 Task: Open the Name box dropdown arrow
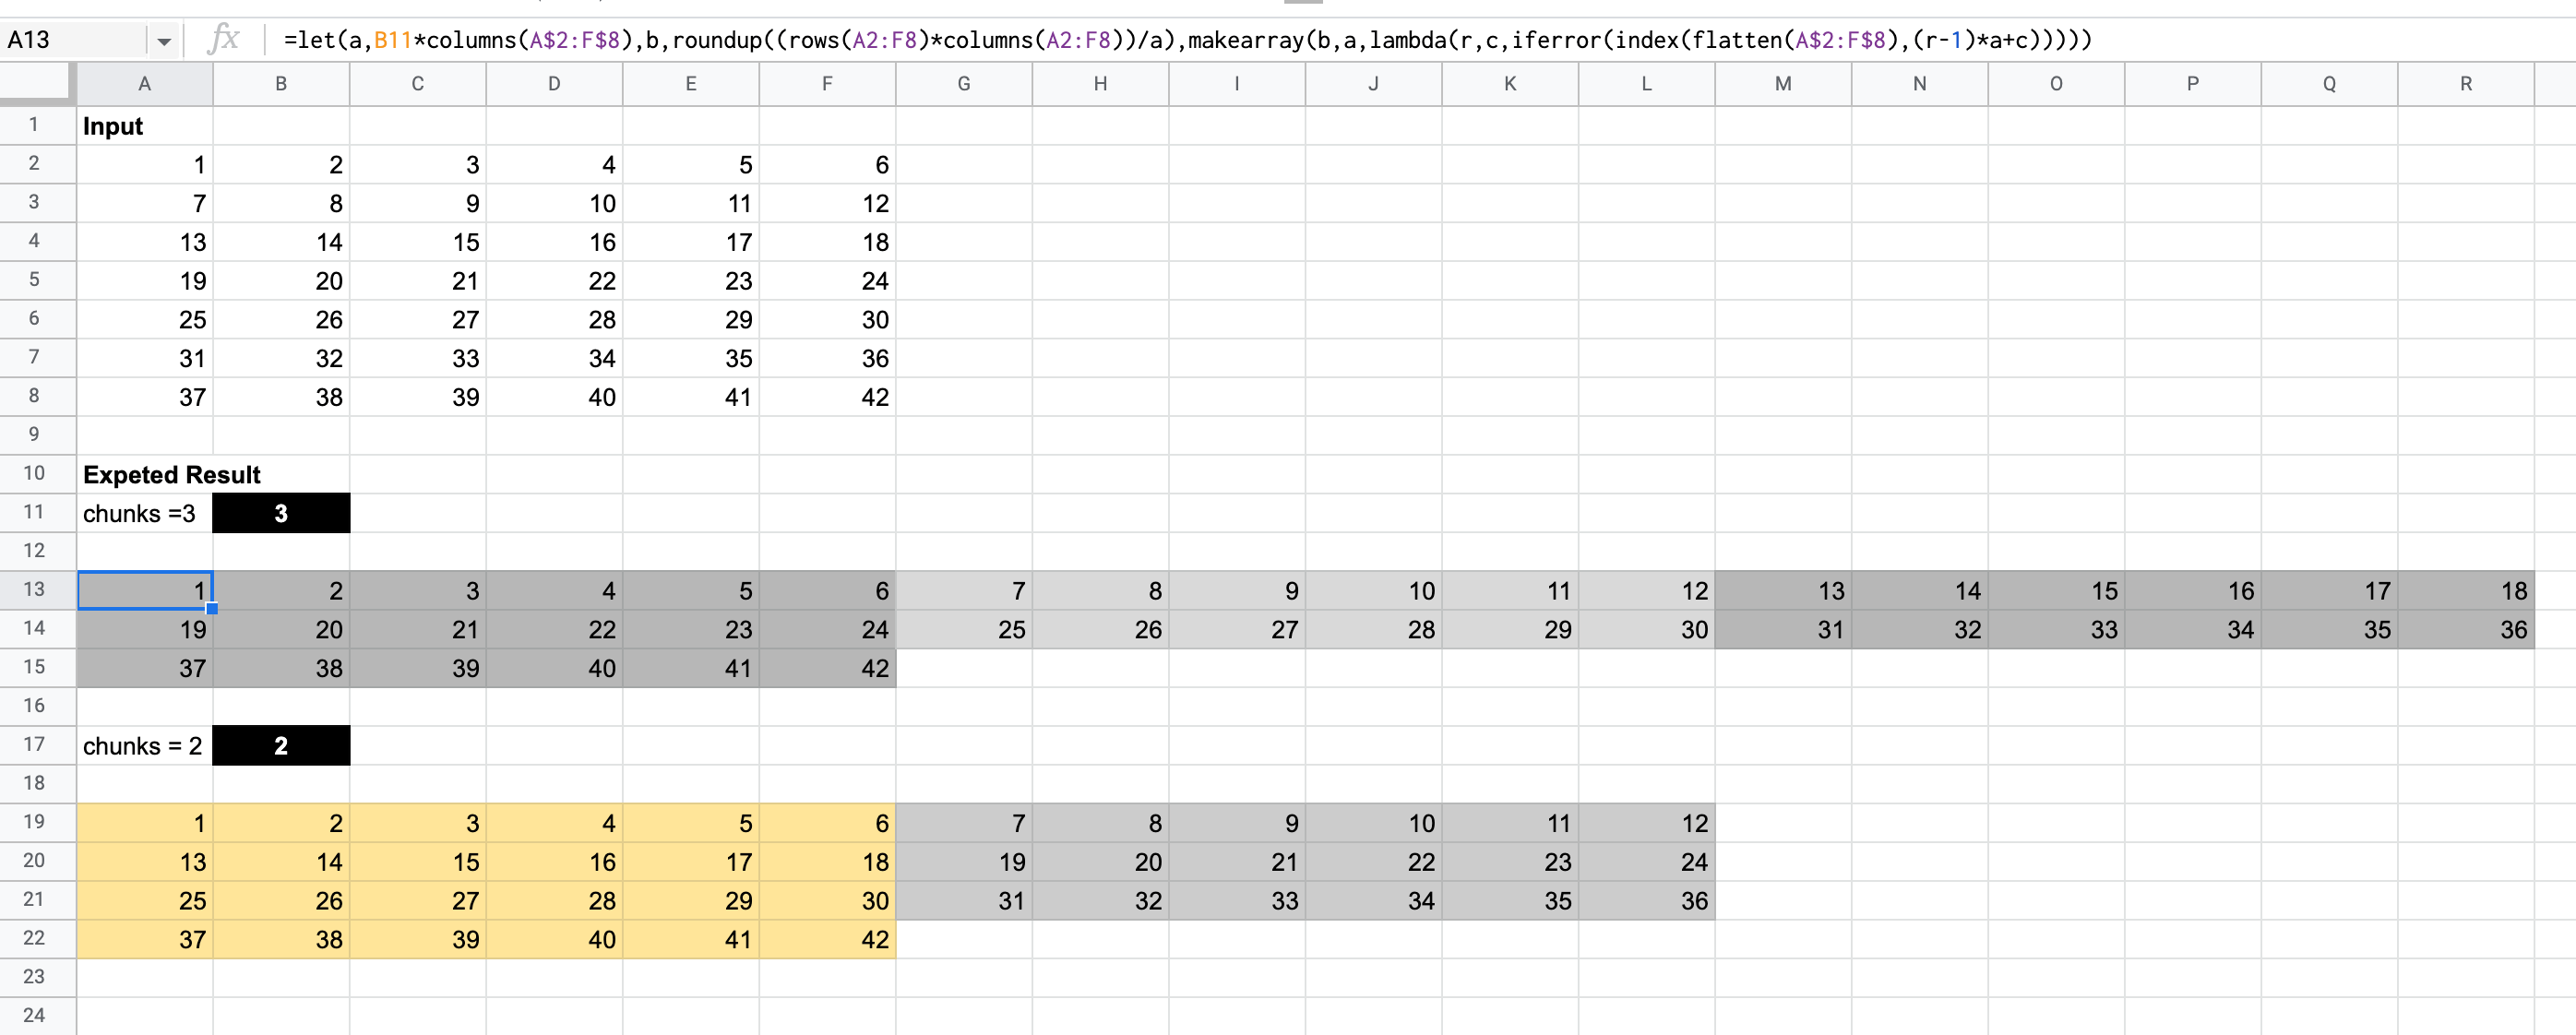164,41
